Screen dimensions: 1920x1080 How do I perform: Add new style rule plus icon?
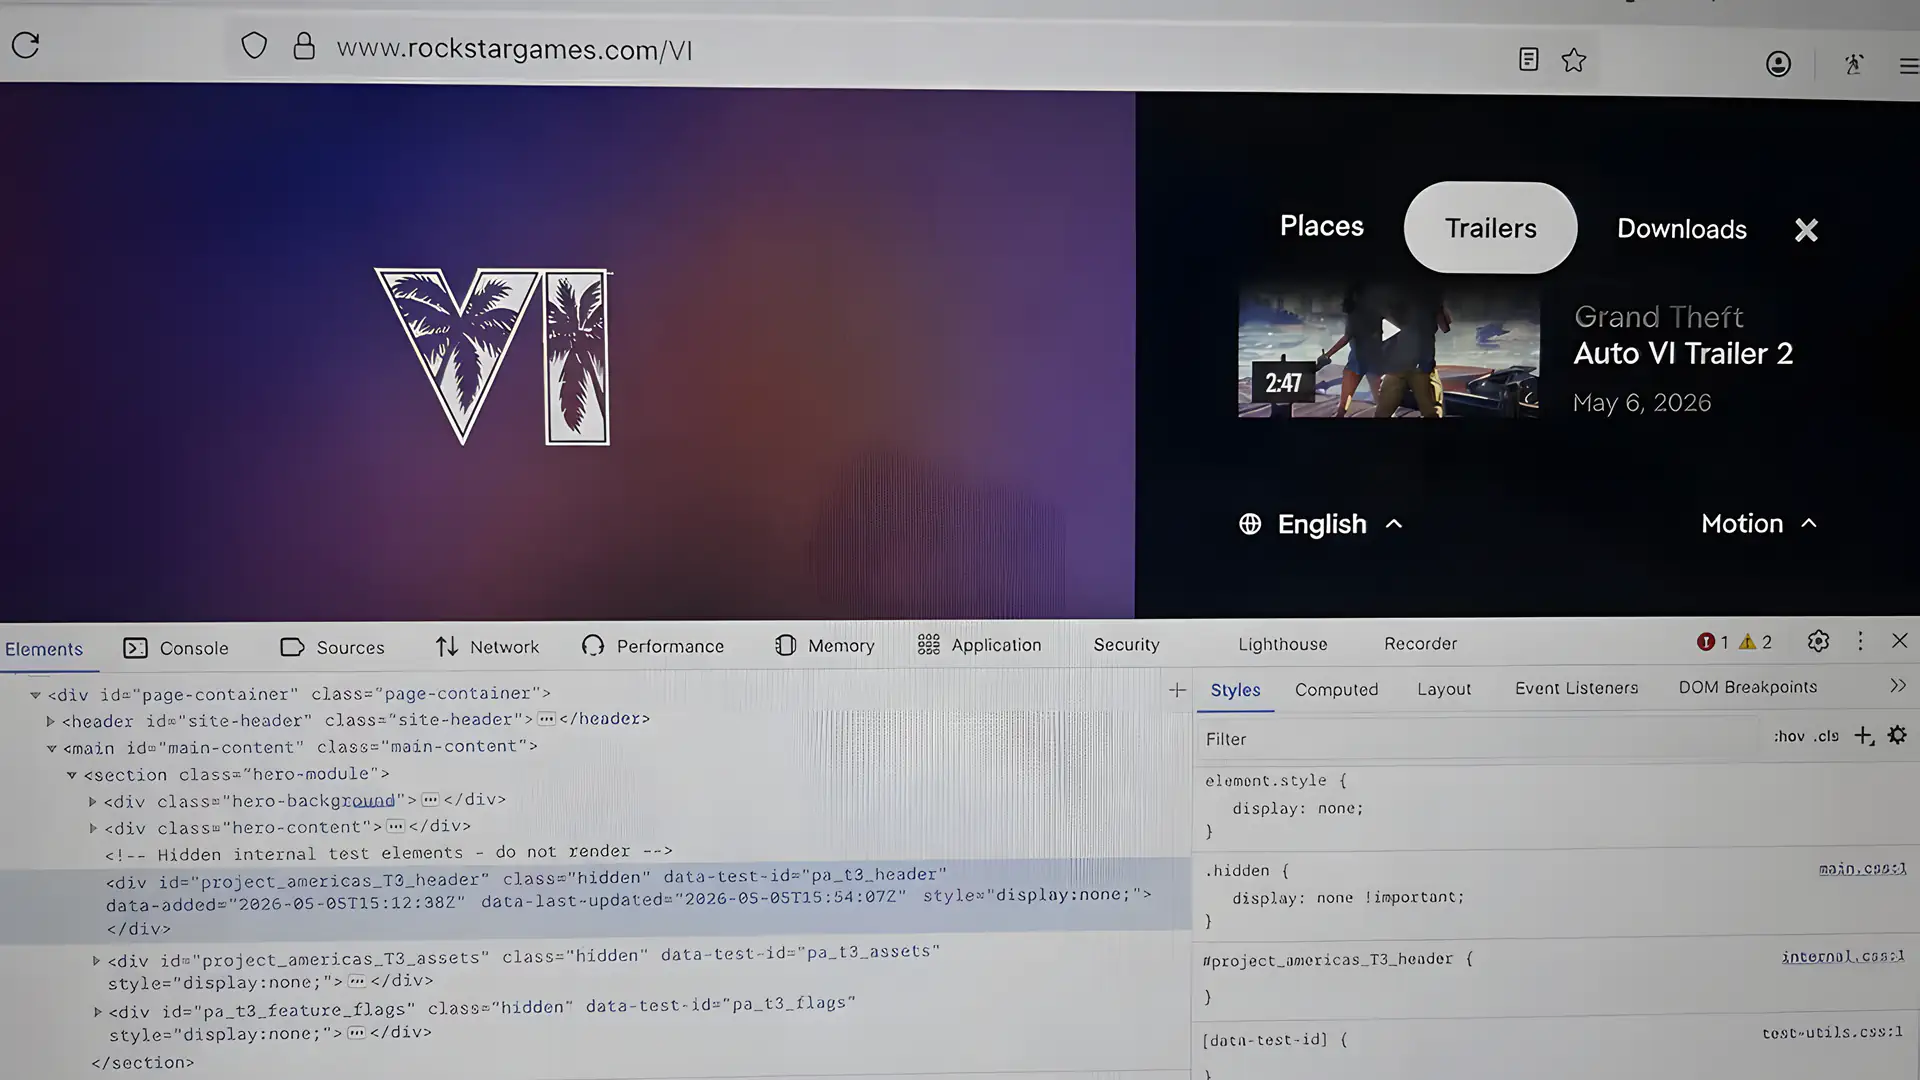[x=1864, y=736]
